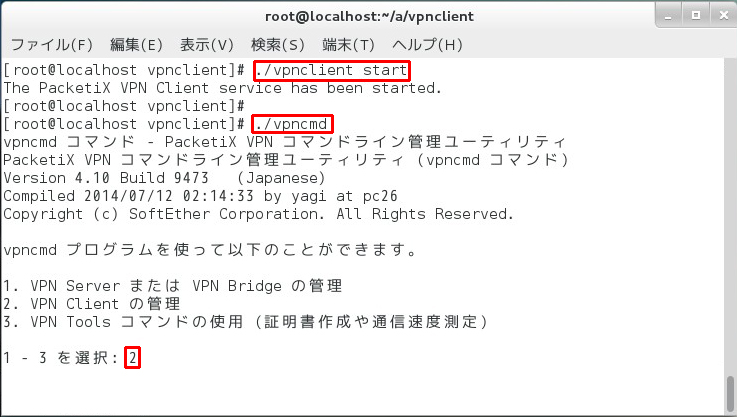Click the highlighted ./vpnclient start command
Screen dimensions: 737x417
331,71
